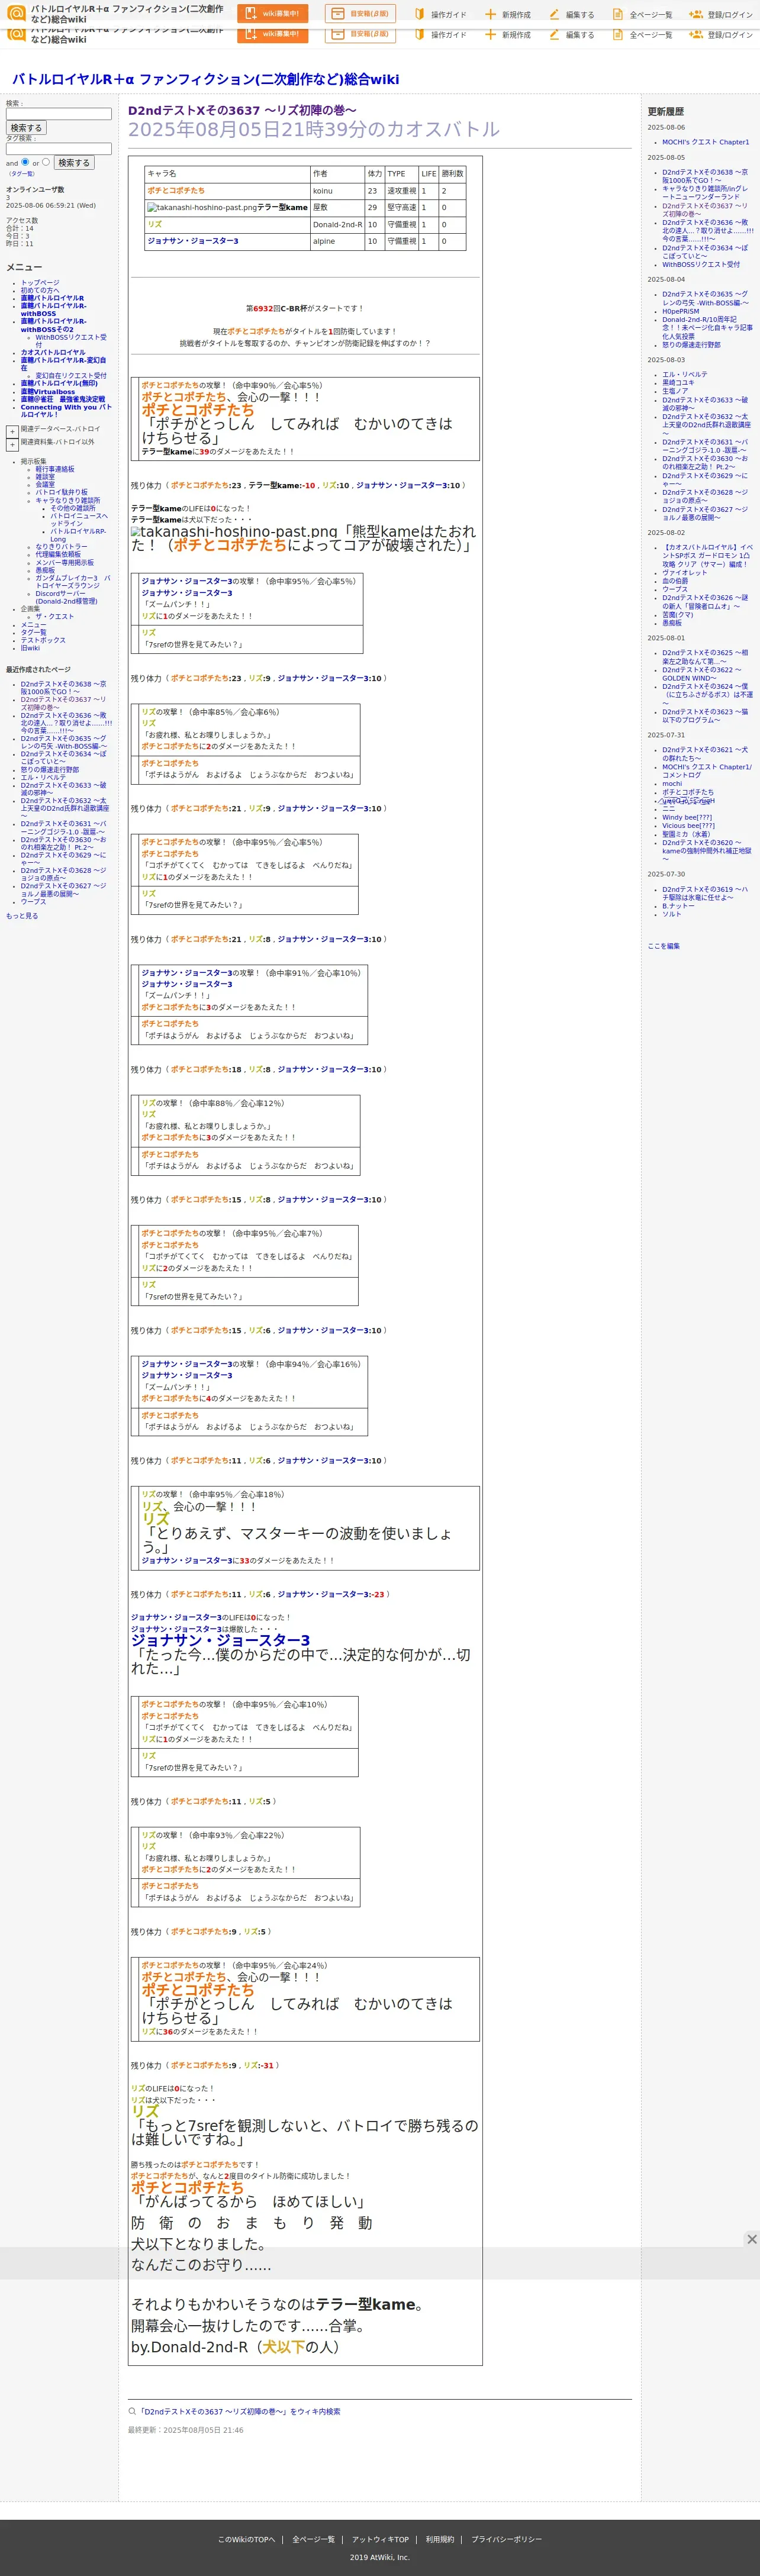The width and height of the screenshot is (760, 2576).
Task: Click the broken takanashi-hoshino-past.png image in the table
Action: (202, 208)
